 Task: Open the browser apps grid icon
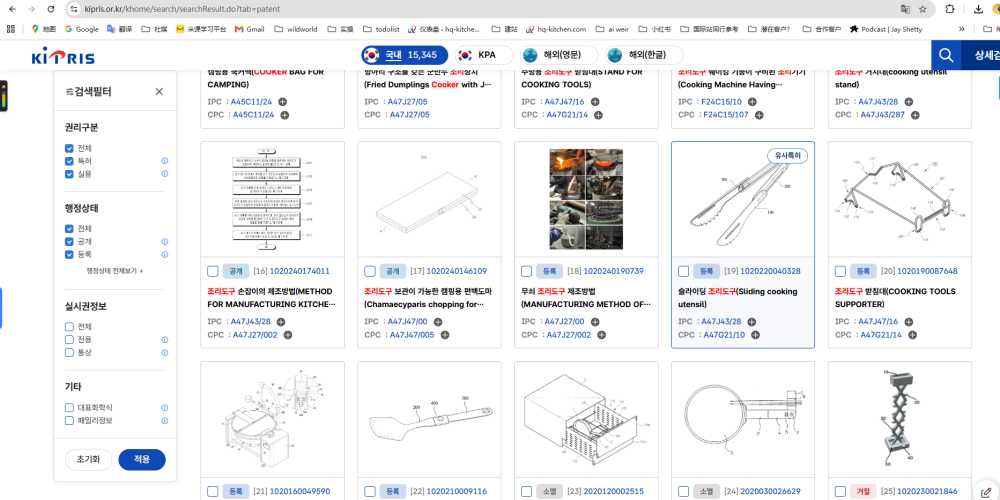point(10,29)
